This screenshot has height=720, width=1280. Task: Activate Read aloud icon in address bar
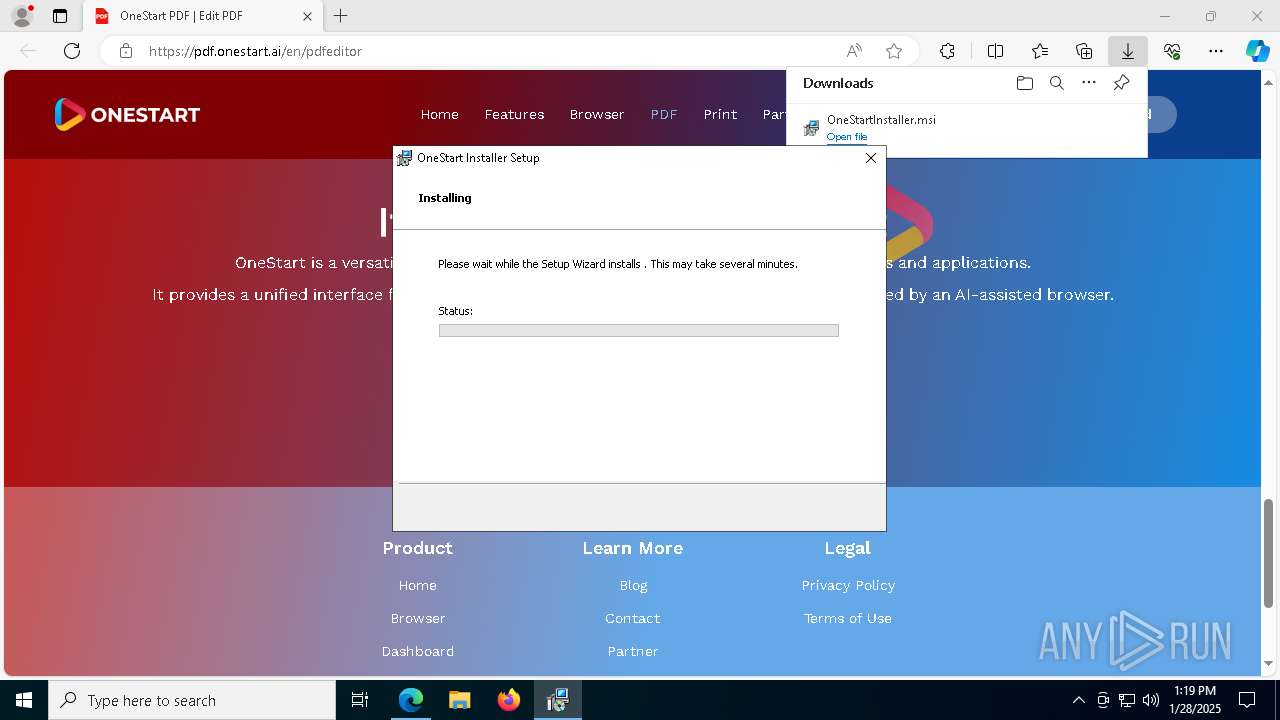pyautogui.click(x=854, y=51)
